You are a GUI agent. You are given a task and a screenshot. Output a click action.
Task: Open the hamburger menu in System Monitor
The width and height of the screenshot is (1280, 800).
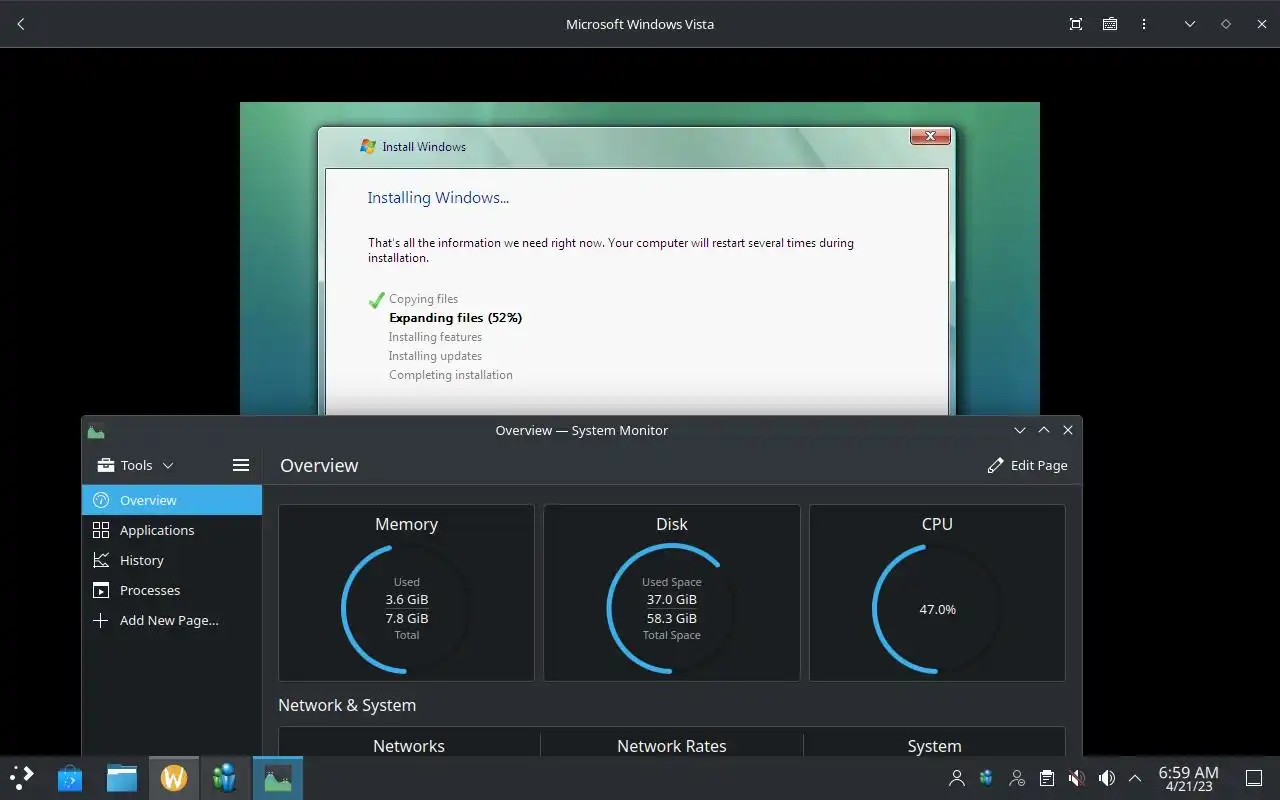coord(241,465)
